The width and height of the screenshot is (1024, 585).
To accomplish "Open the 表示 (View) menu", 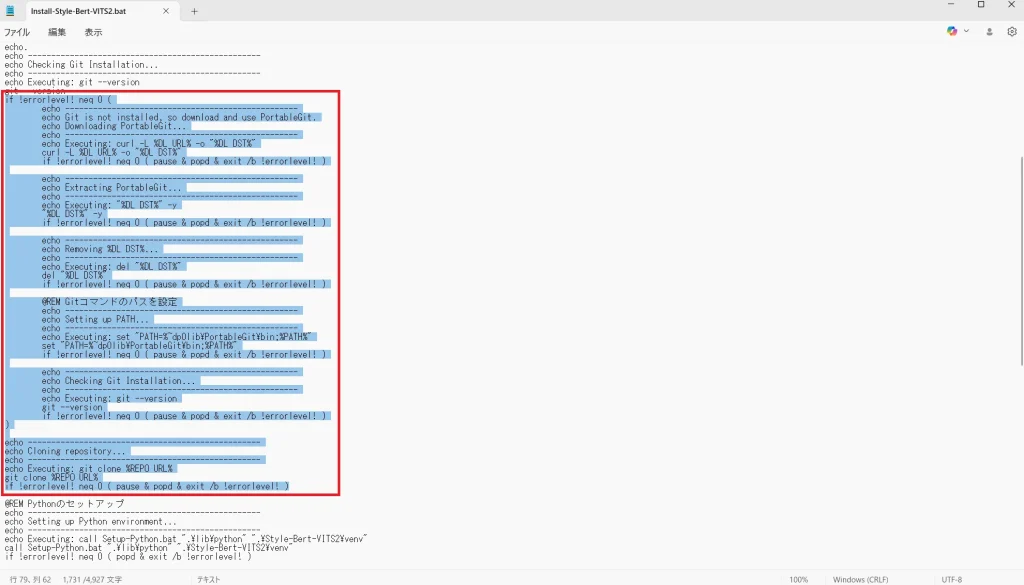I will pos(93,32).
